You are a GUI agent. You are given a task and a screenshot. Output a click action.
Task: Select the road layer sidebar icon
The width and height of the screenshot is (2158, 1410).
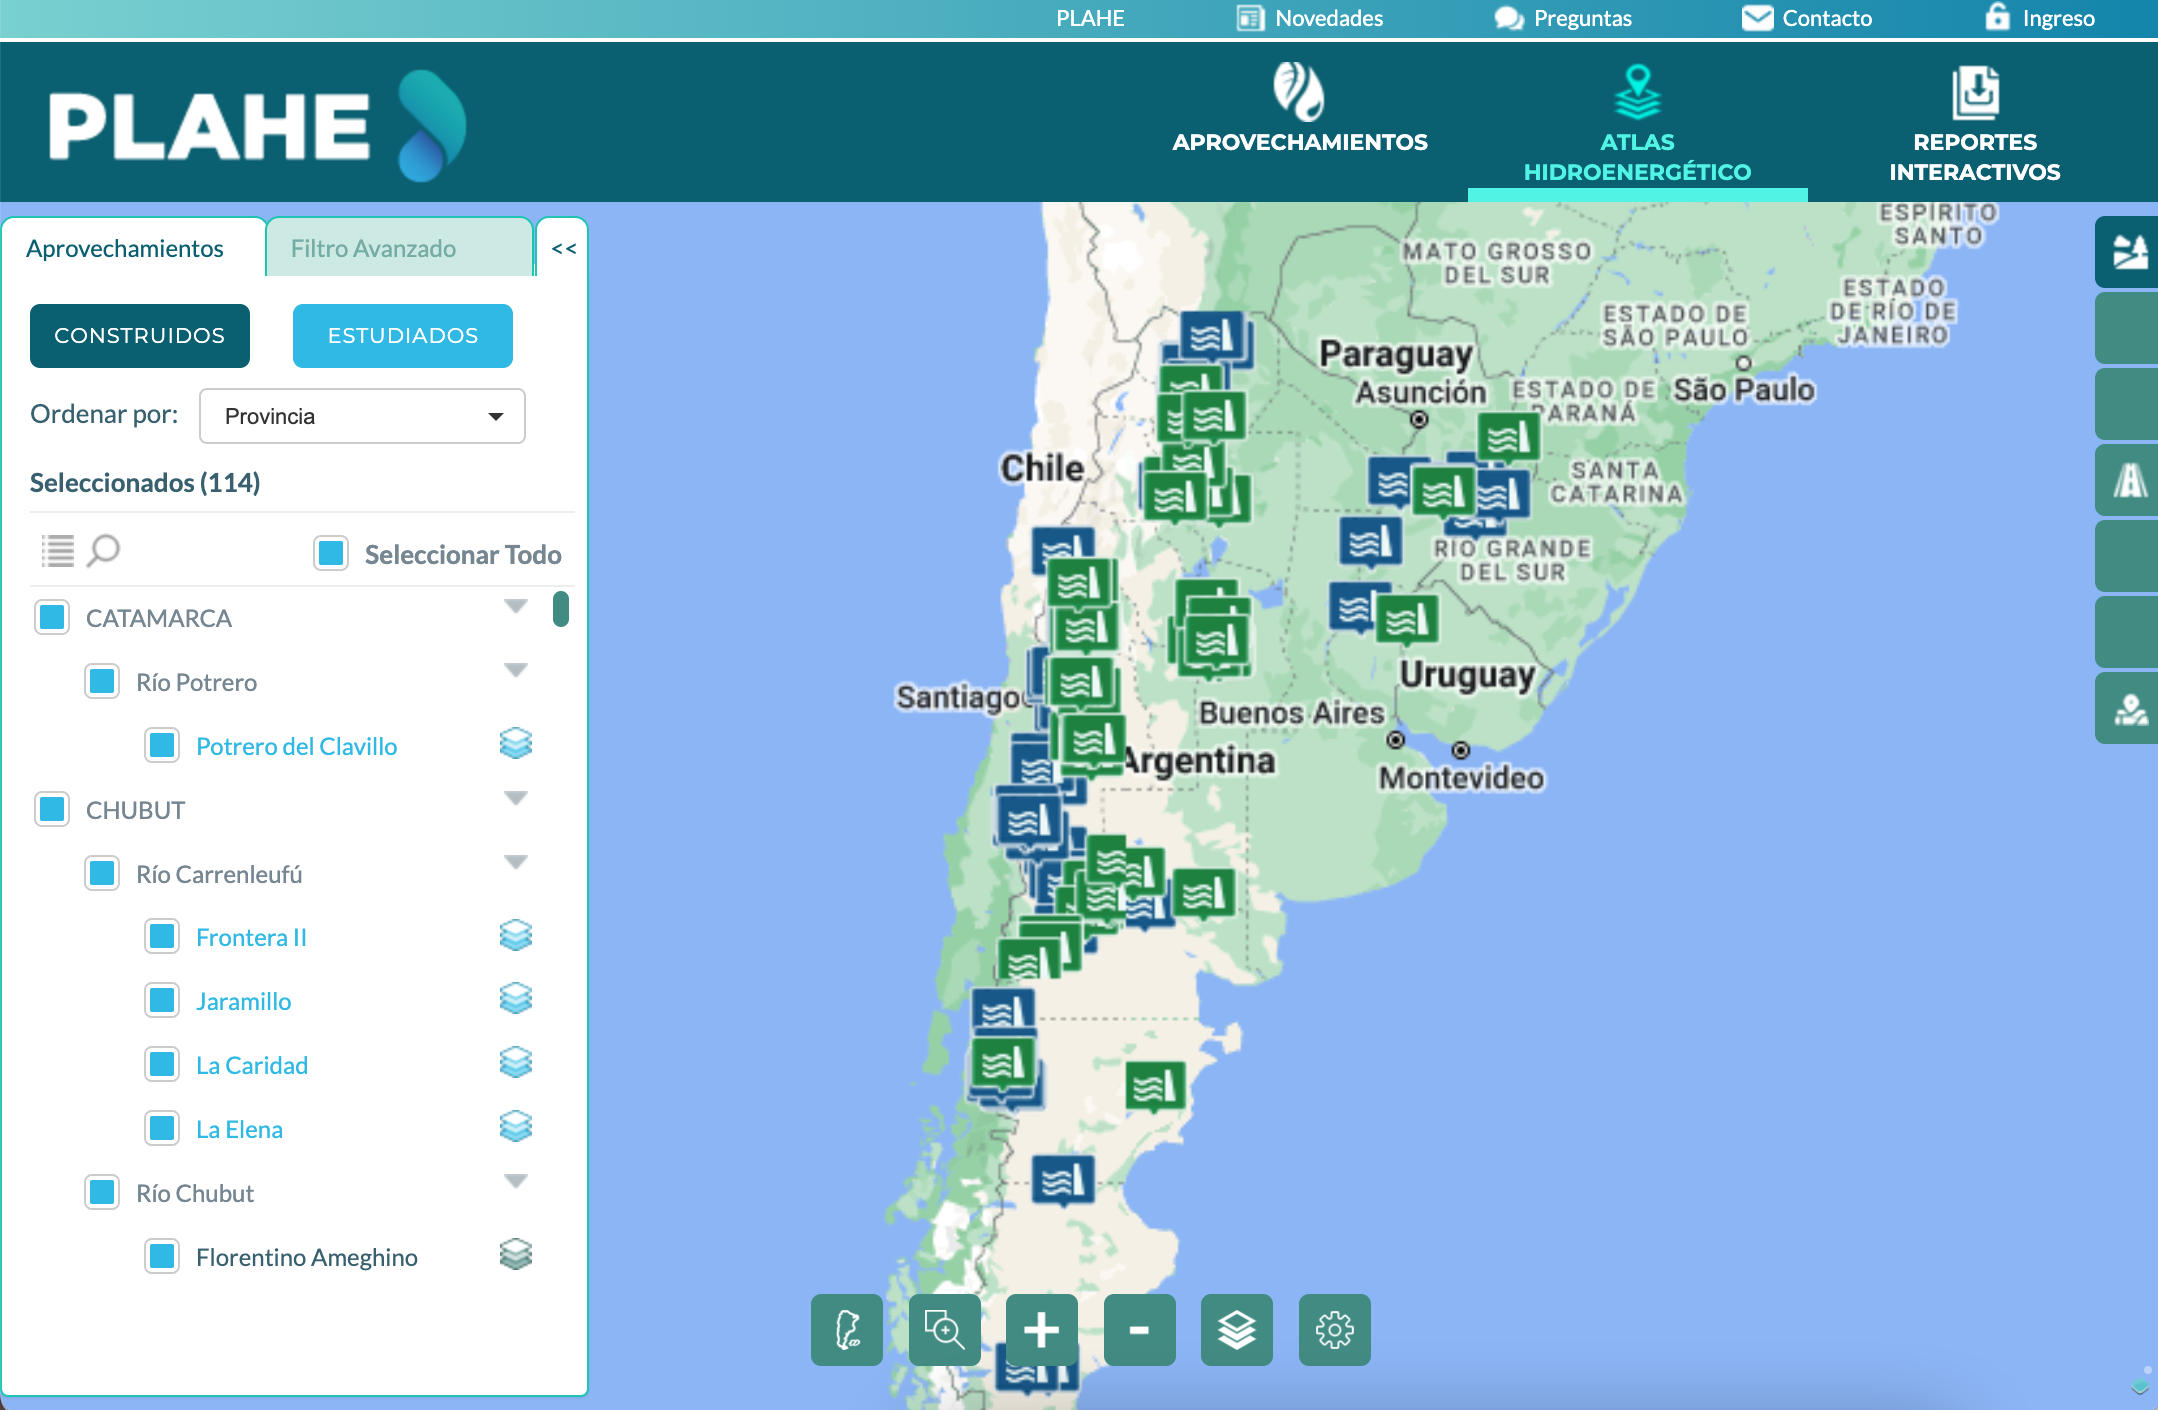tap(2129, 480)
